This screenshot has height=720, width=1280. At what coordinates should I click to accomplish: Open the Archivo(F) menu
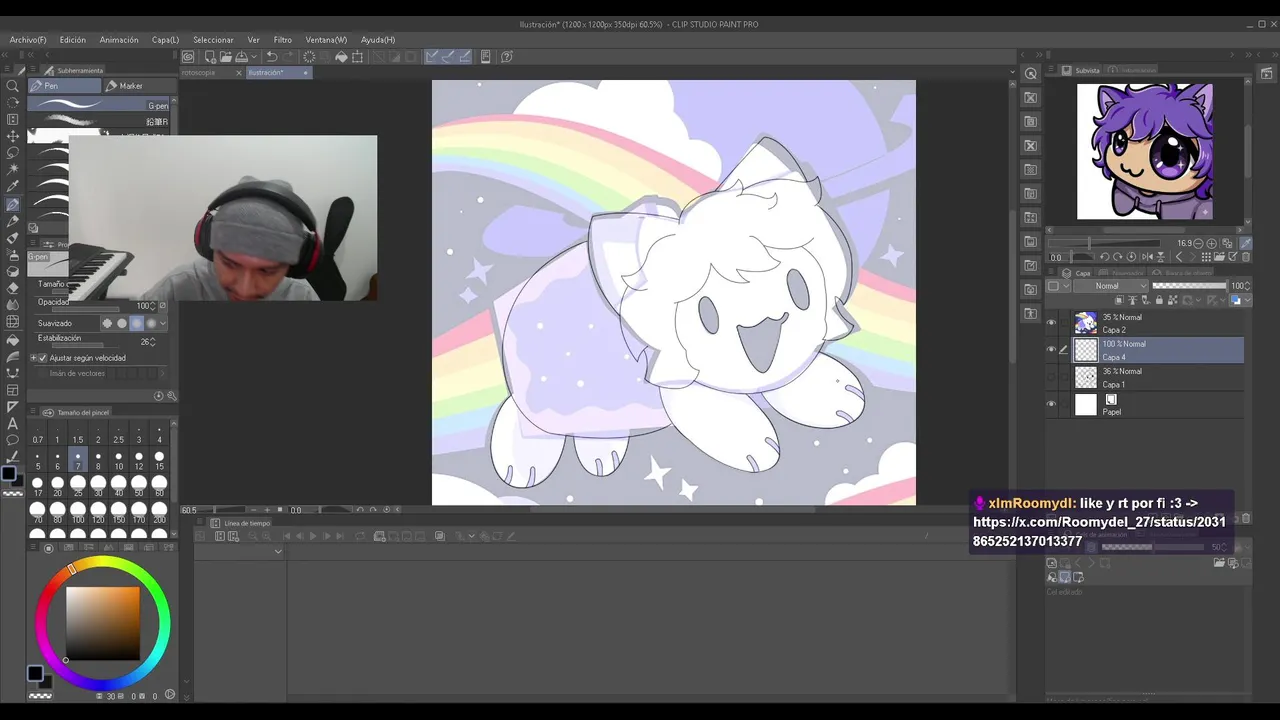(x=28, y=40)
